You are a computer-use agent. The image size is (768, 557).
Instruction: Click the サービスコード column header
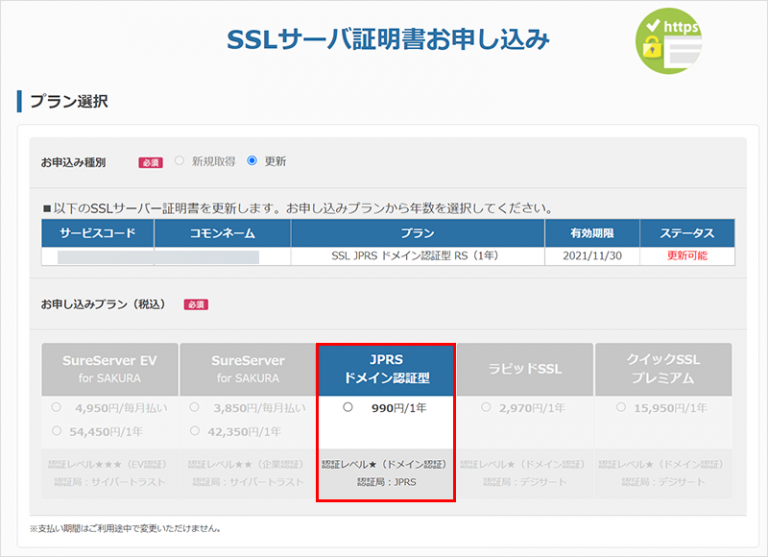[97, 233]
